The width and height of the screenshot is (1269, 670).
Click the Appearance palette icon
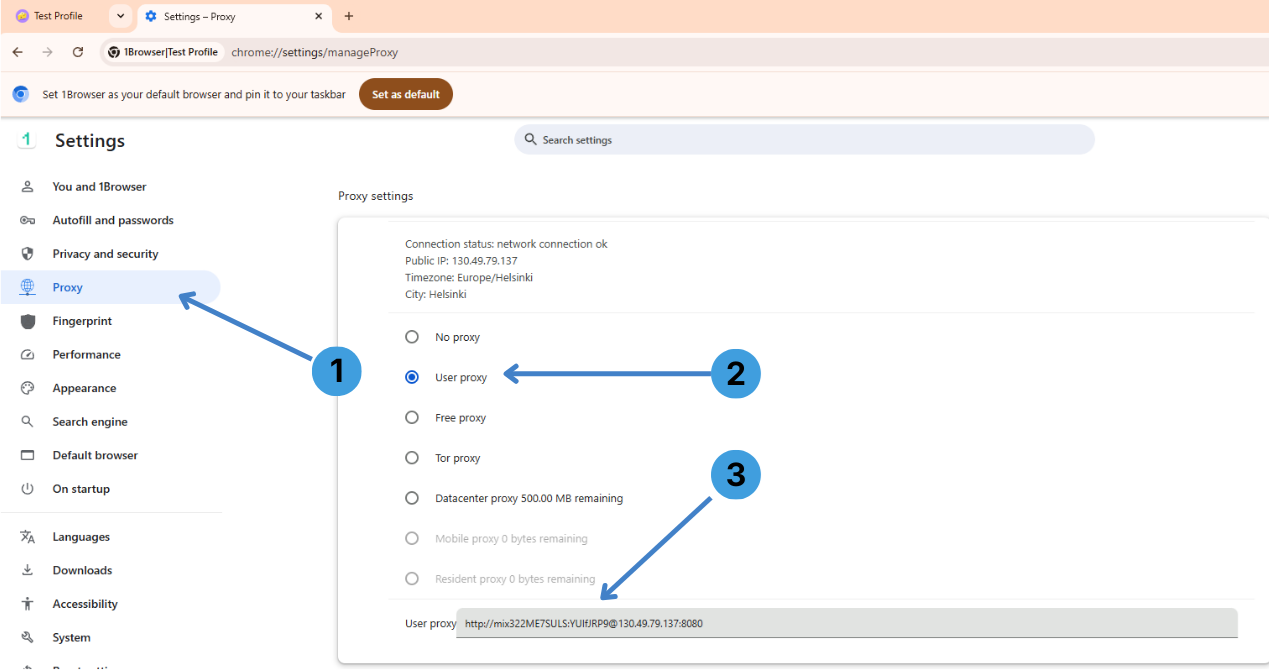[x=28, y=388]
